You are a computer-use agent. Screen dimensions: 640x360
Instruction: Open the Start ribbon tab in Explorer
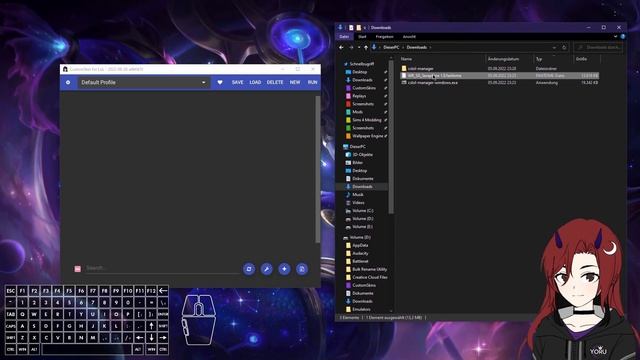click(x=362, y=37)
